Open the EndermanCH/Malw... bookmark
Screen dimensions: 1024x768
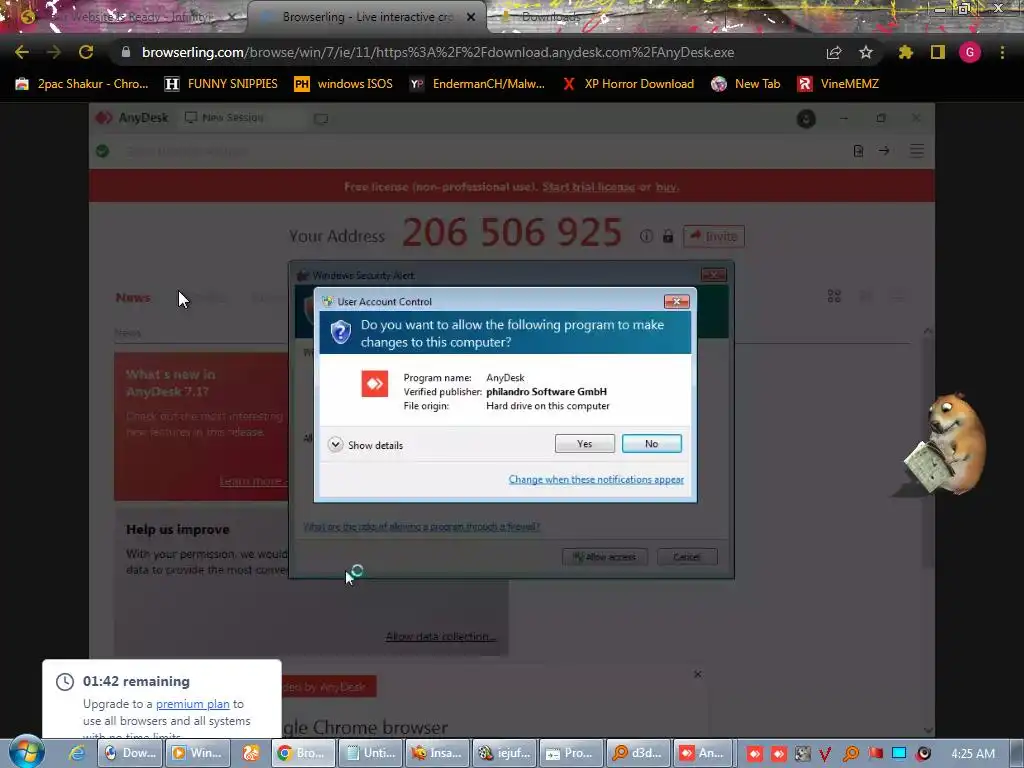point(477,84)
